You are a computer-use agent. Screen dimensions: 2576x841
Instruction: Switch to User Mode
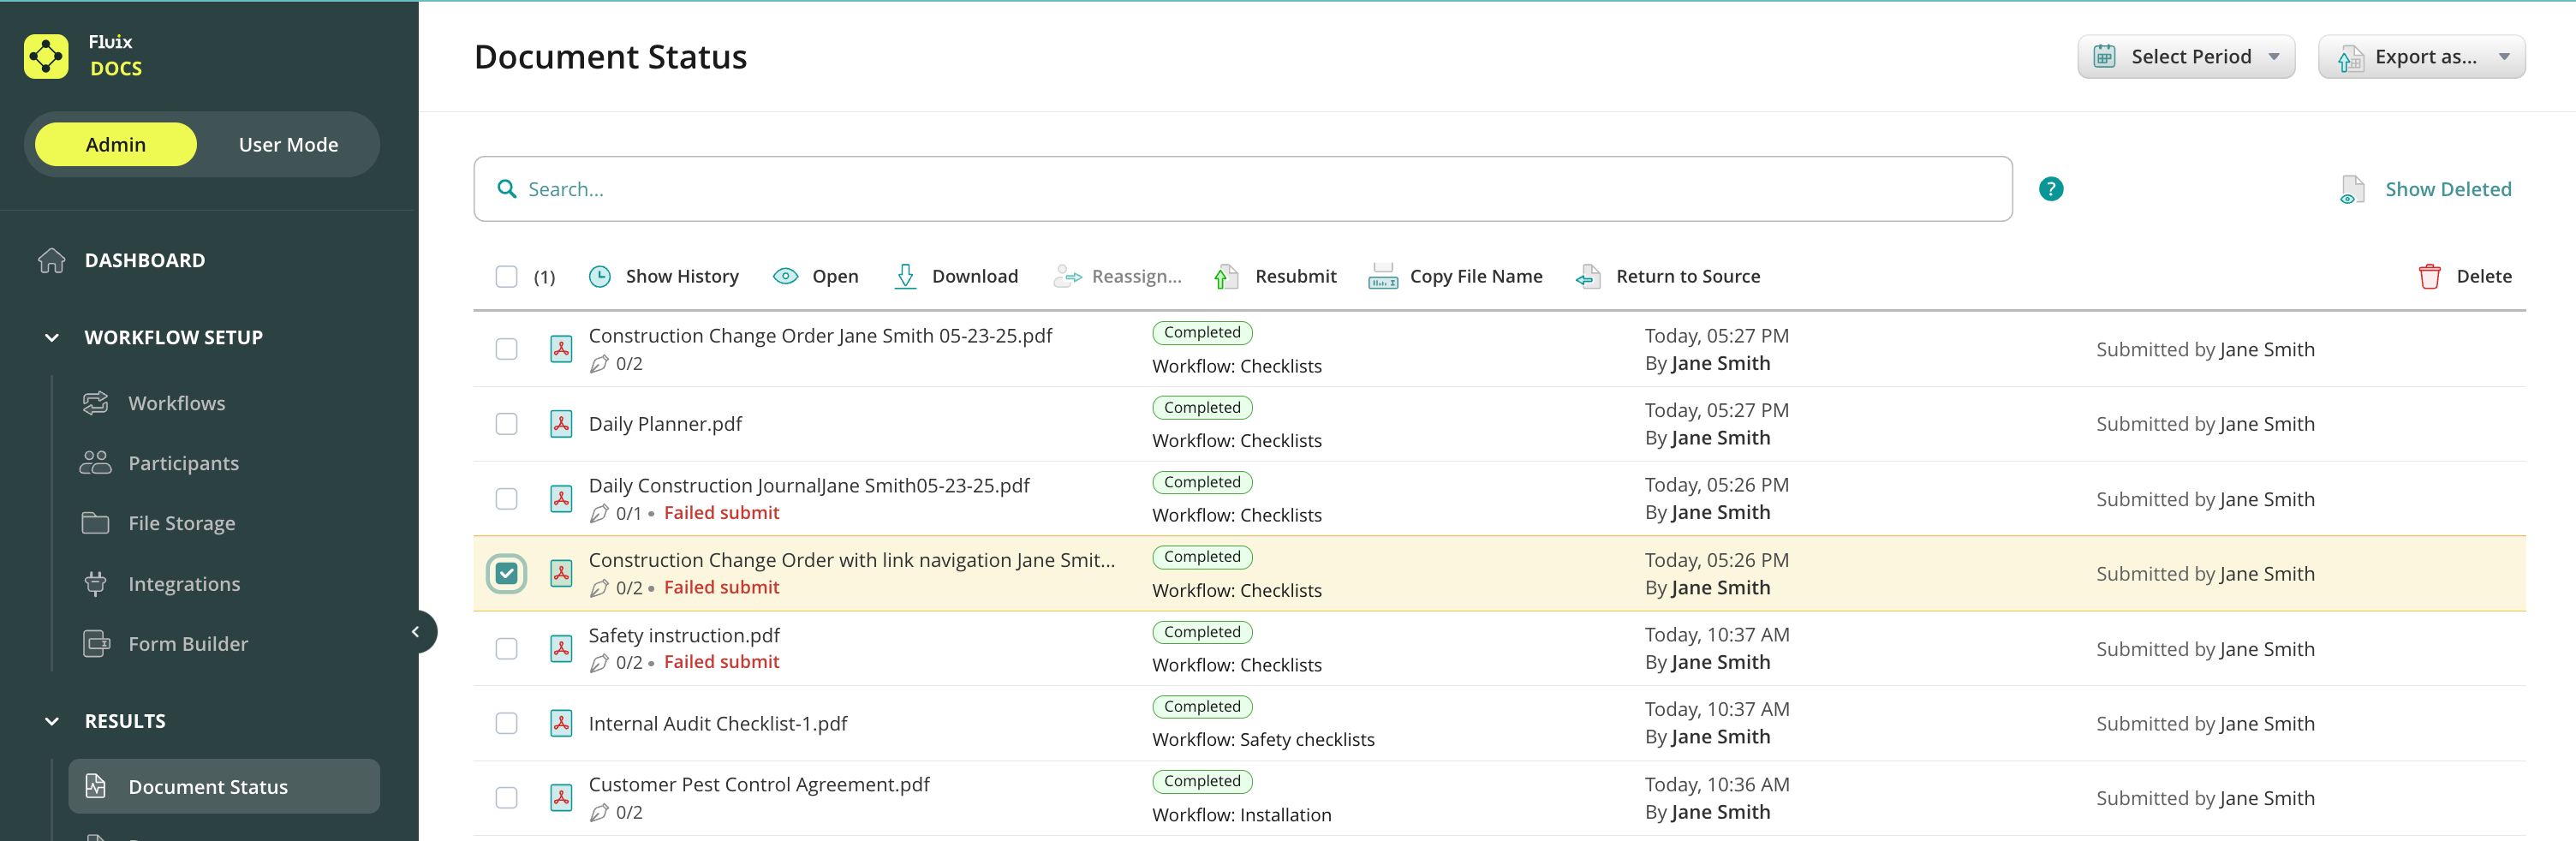[288, 145]
